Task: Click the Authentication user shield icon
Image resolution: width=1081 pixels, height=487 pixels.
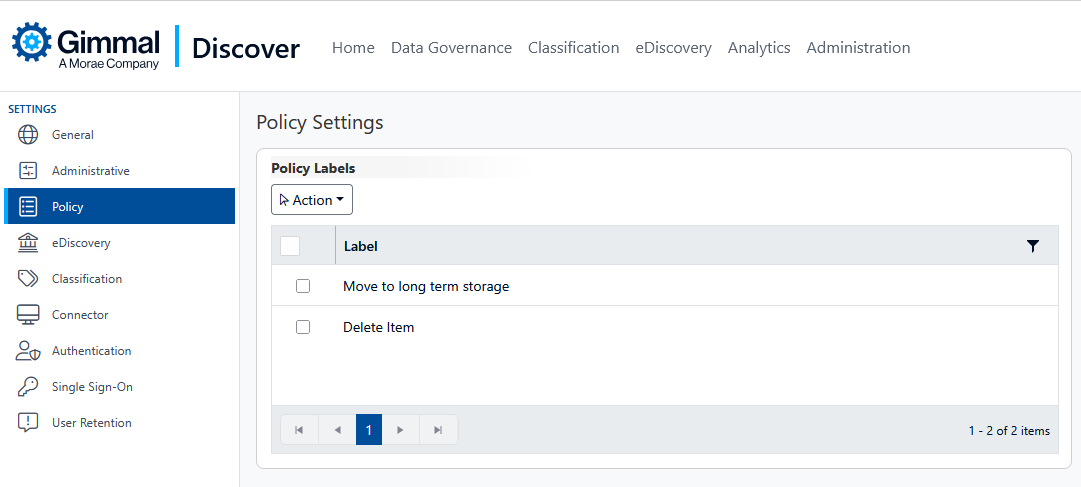Action: coord(29,351)
